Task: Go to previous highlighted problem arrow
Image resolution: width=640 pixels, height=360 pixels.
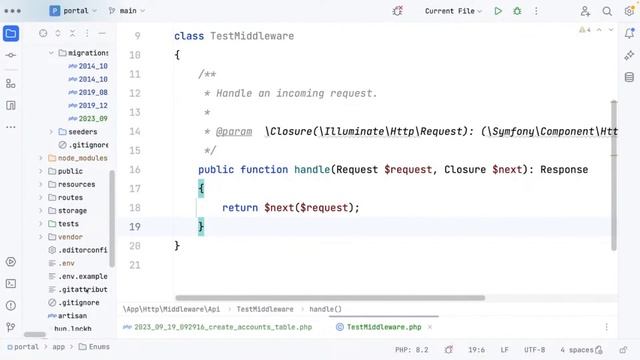Action: tap(599, 30)
